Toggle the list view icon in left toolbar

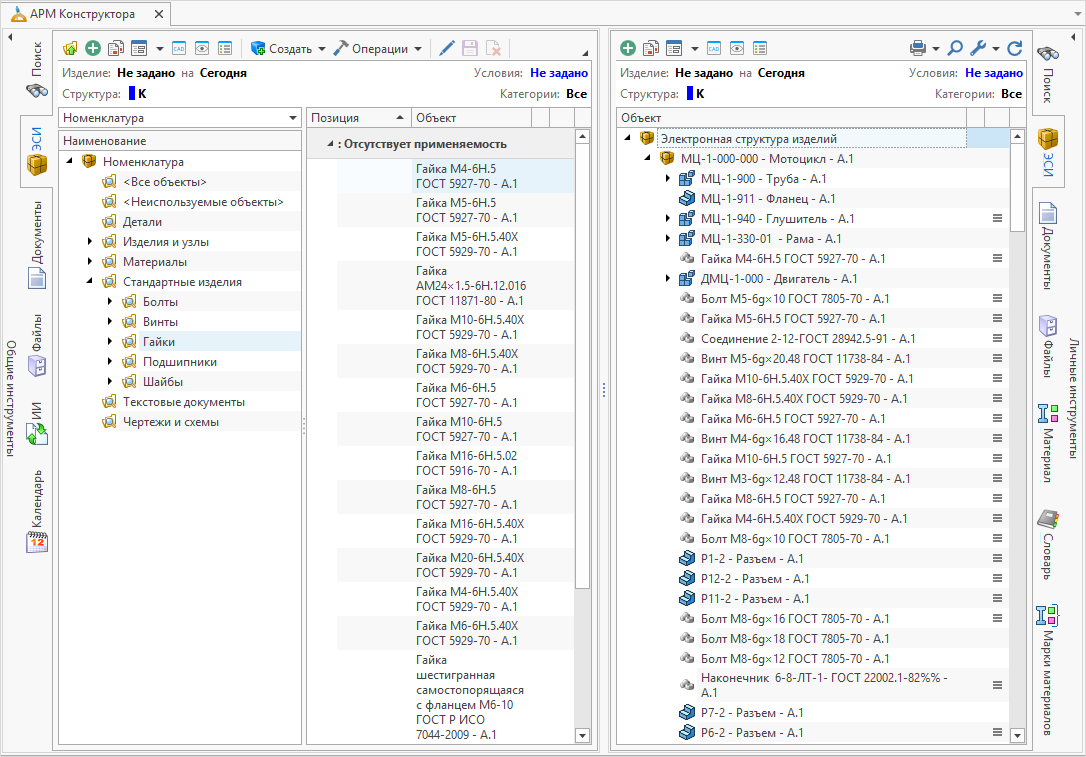click(225, 48)
